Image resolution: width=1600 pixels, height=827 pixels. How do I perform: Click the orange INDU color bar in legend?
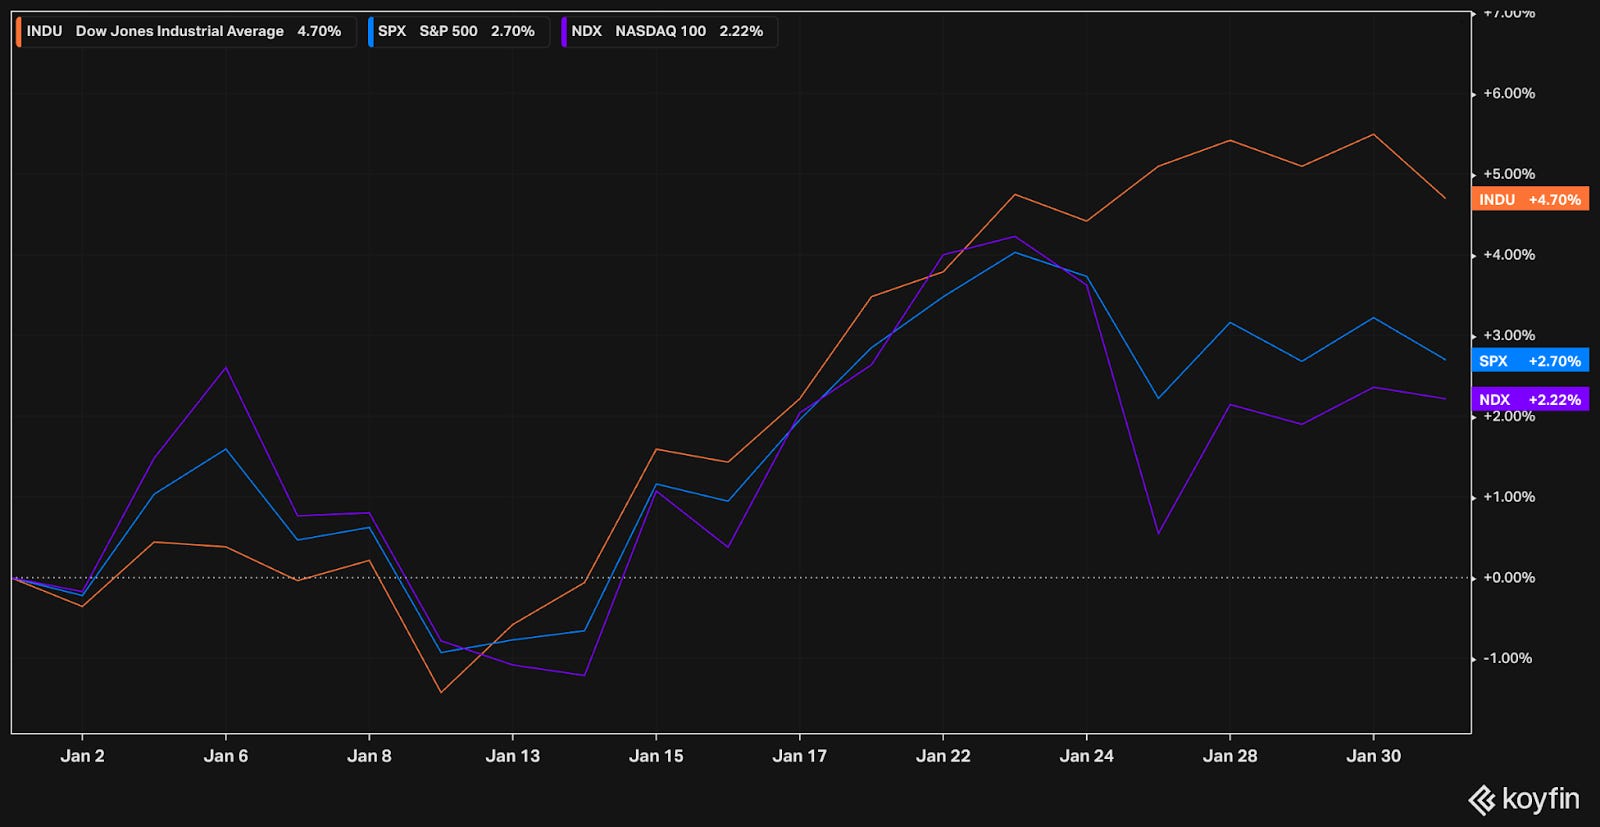tap(18, 31)
